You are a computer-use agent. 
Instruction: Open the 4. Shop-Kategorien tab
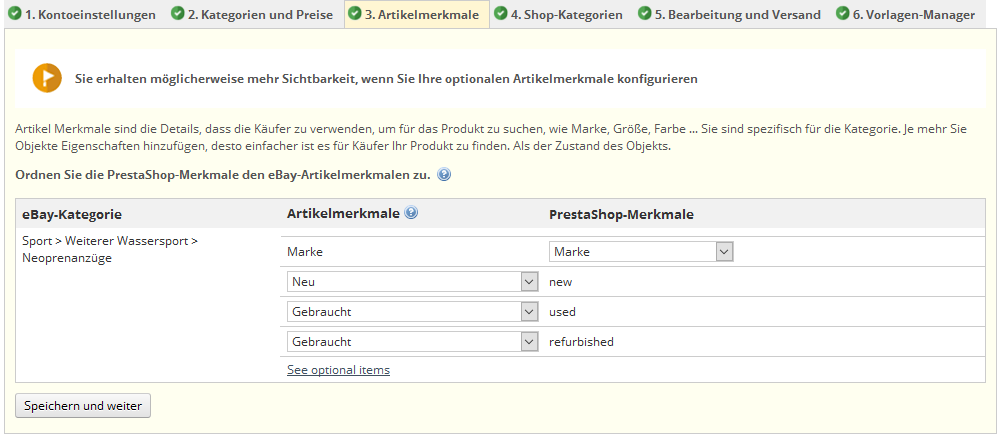pos(566,15)
